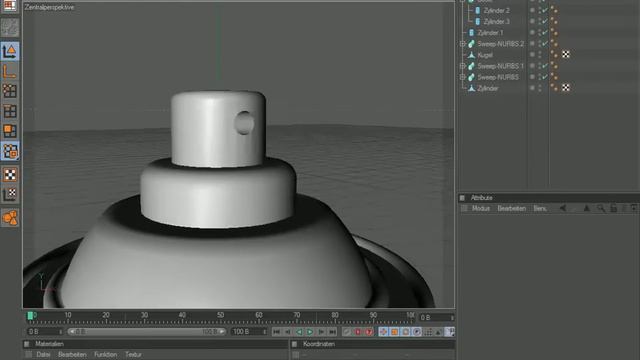Open Datei menu in Materialien panel
Image resolution: width=640 pixels, height=360 pixels.
(43, 355)
